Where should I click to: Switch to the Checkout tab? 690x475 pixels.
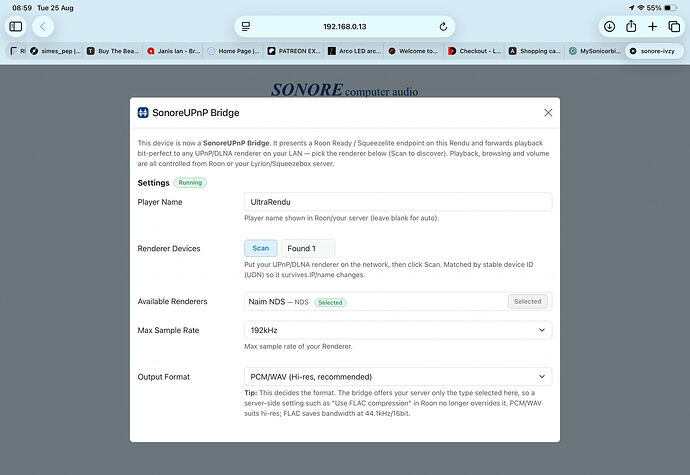pyautogui.click(x=474, y=51)
